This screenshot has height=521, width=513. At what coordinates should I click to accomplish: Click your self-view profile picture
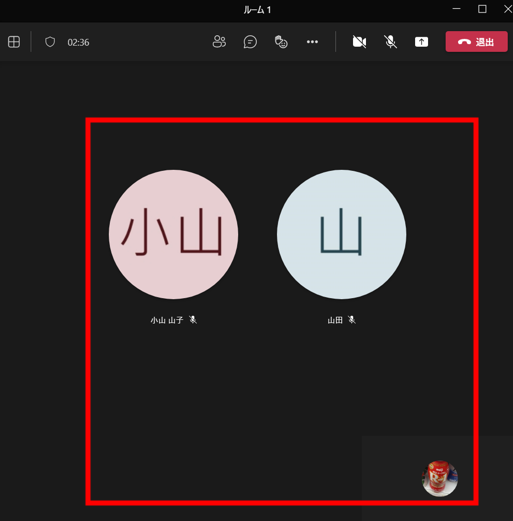pos(440,478)
